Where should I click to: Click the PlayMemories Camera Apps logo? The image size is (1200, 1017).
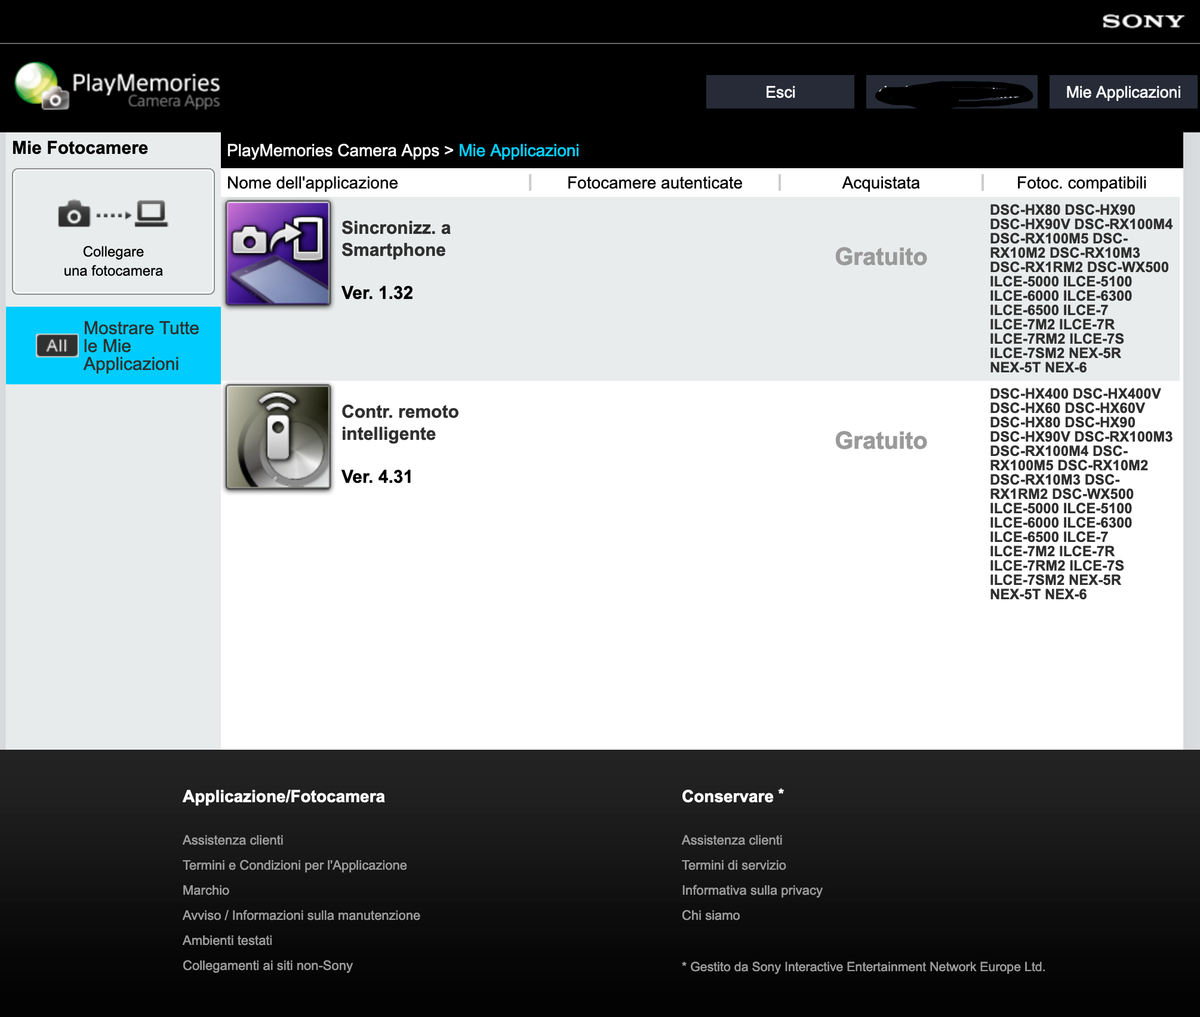(x=117, y=87)
